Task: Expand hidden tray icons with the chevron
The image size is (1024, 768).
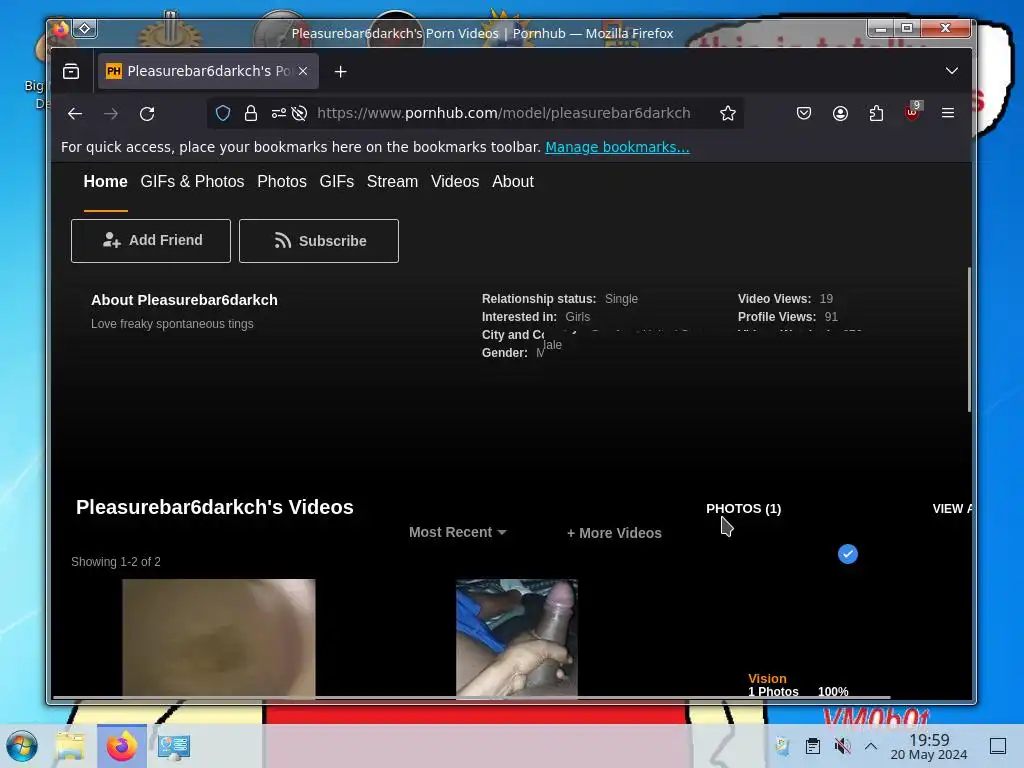Action: [x=871, y=746]
